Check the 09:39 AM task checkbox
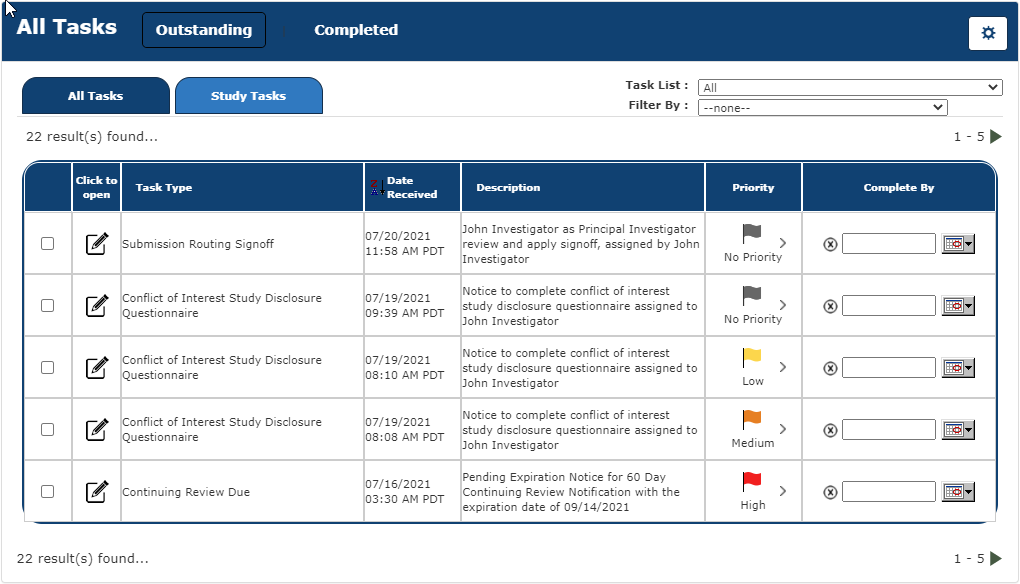1020x584 pixels. (47, 305)
